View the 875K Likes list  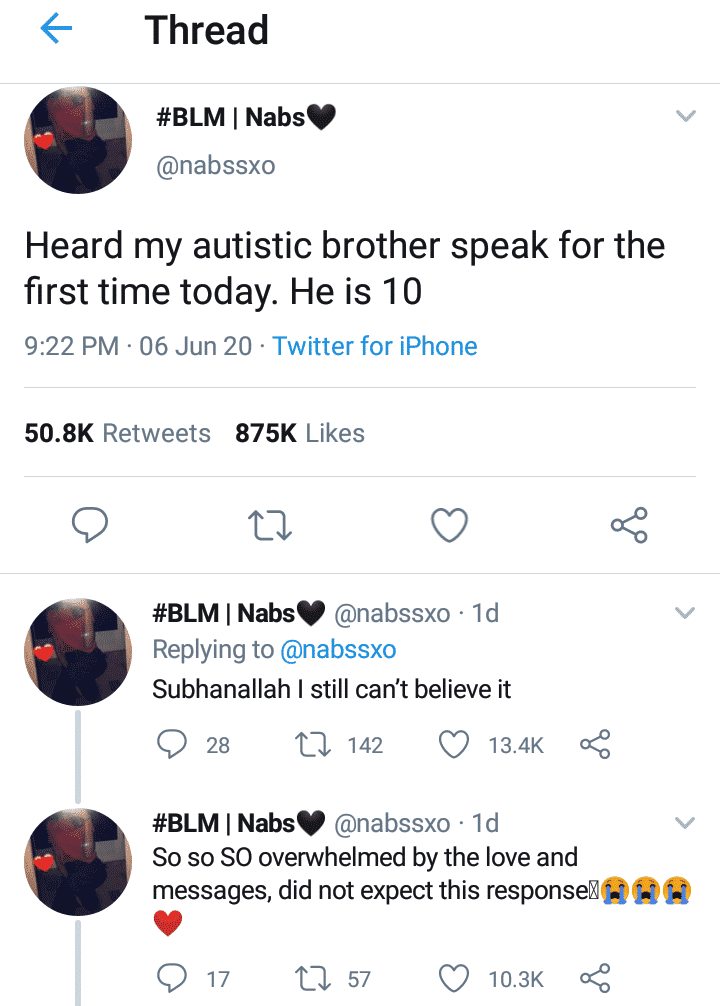click(x=300, y=433)
